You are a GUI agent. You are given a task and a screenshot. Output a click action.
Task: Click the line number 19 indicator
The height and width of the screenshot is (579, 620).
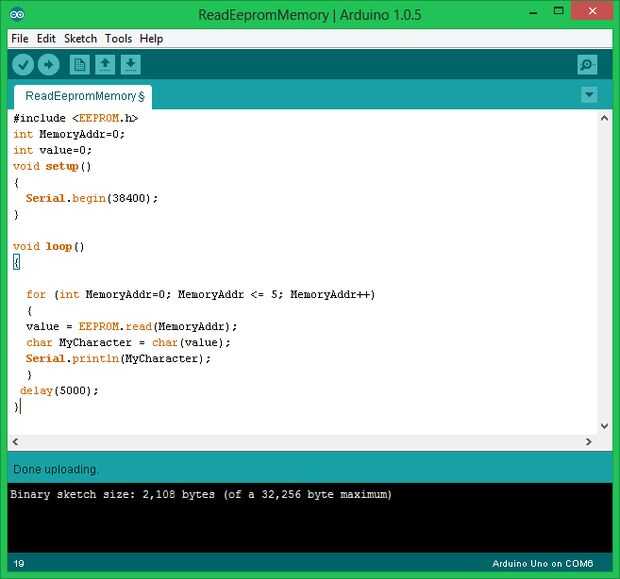pos(19,564)
